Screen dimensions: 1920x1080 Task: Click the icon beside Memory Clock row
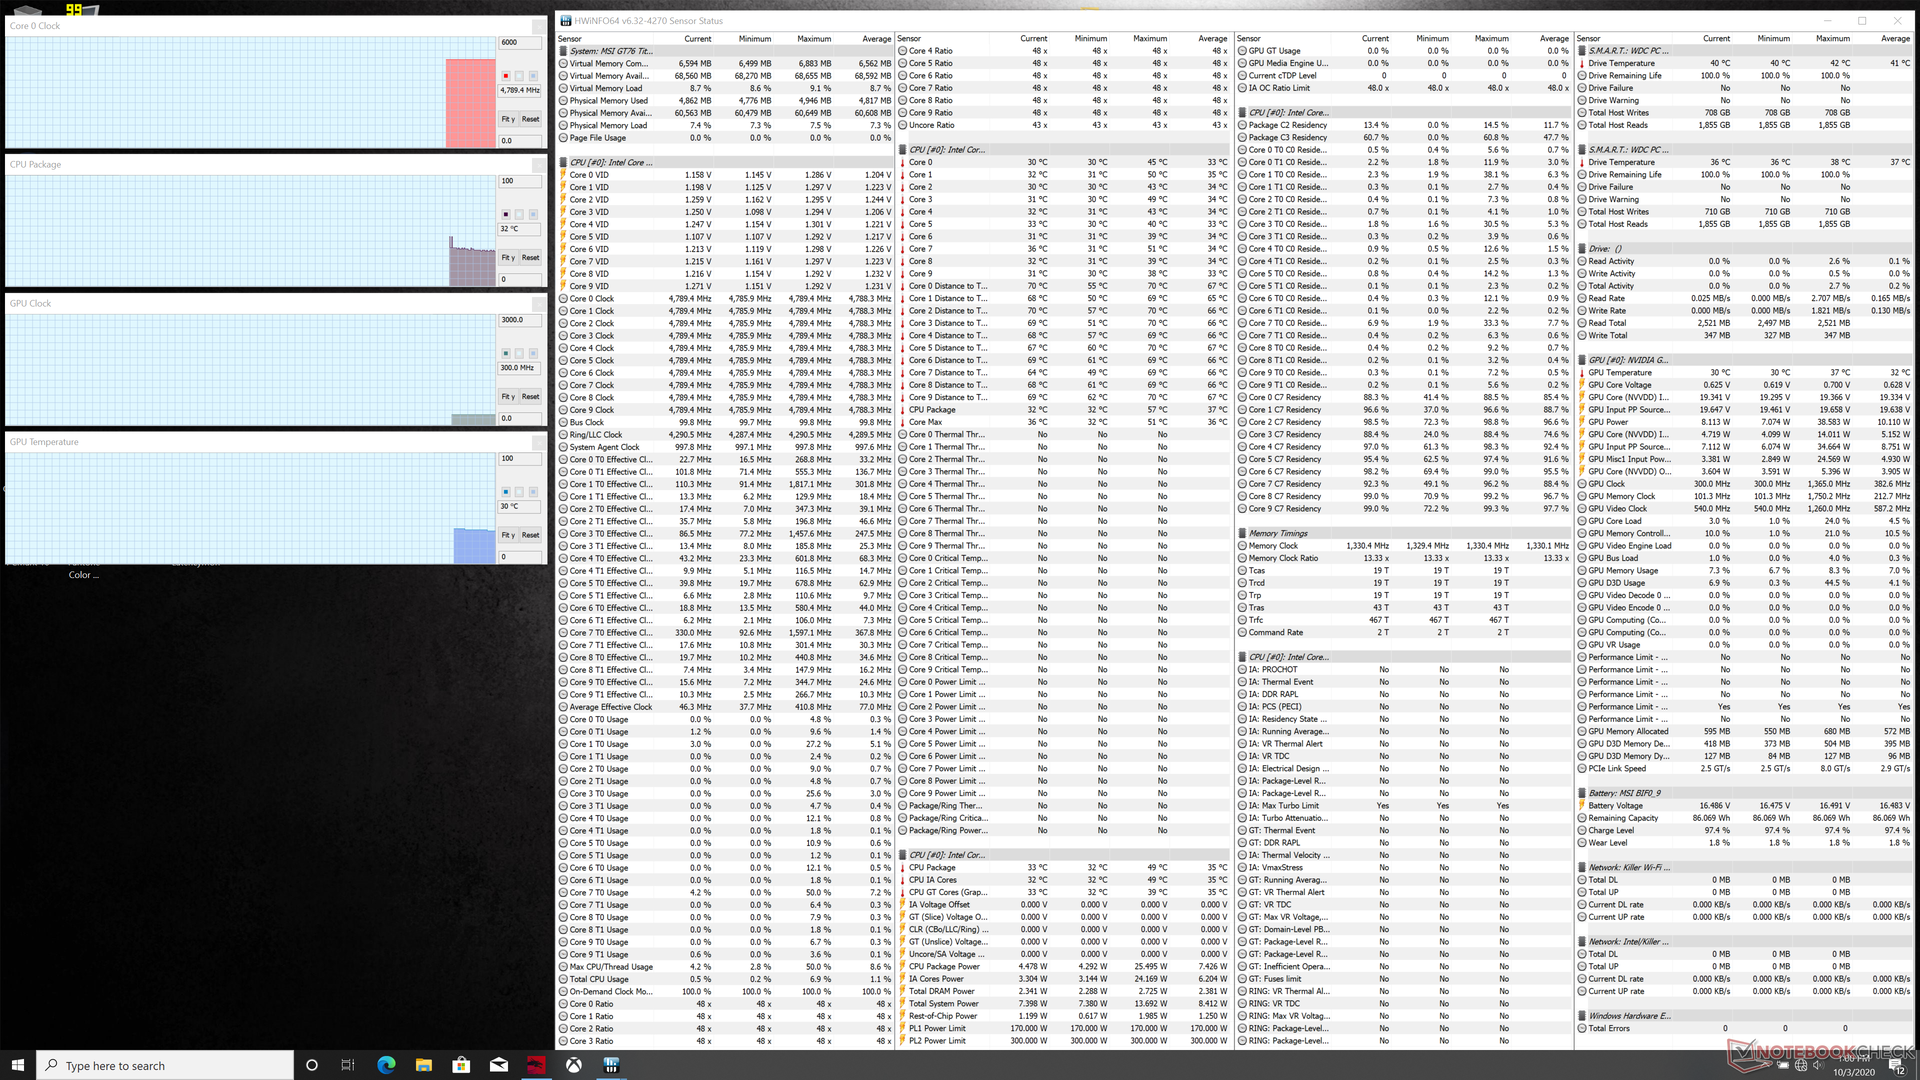[1243, 546]
